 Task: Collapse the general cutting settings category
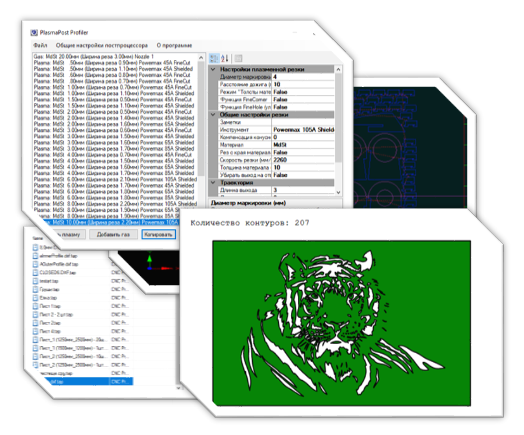click(213, 115)
